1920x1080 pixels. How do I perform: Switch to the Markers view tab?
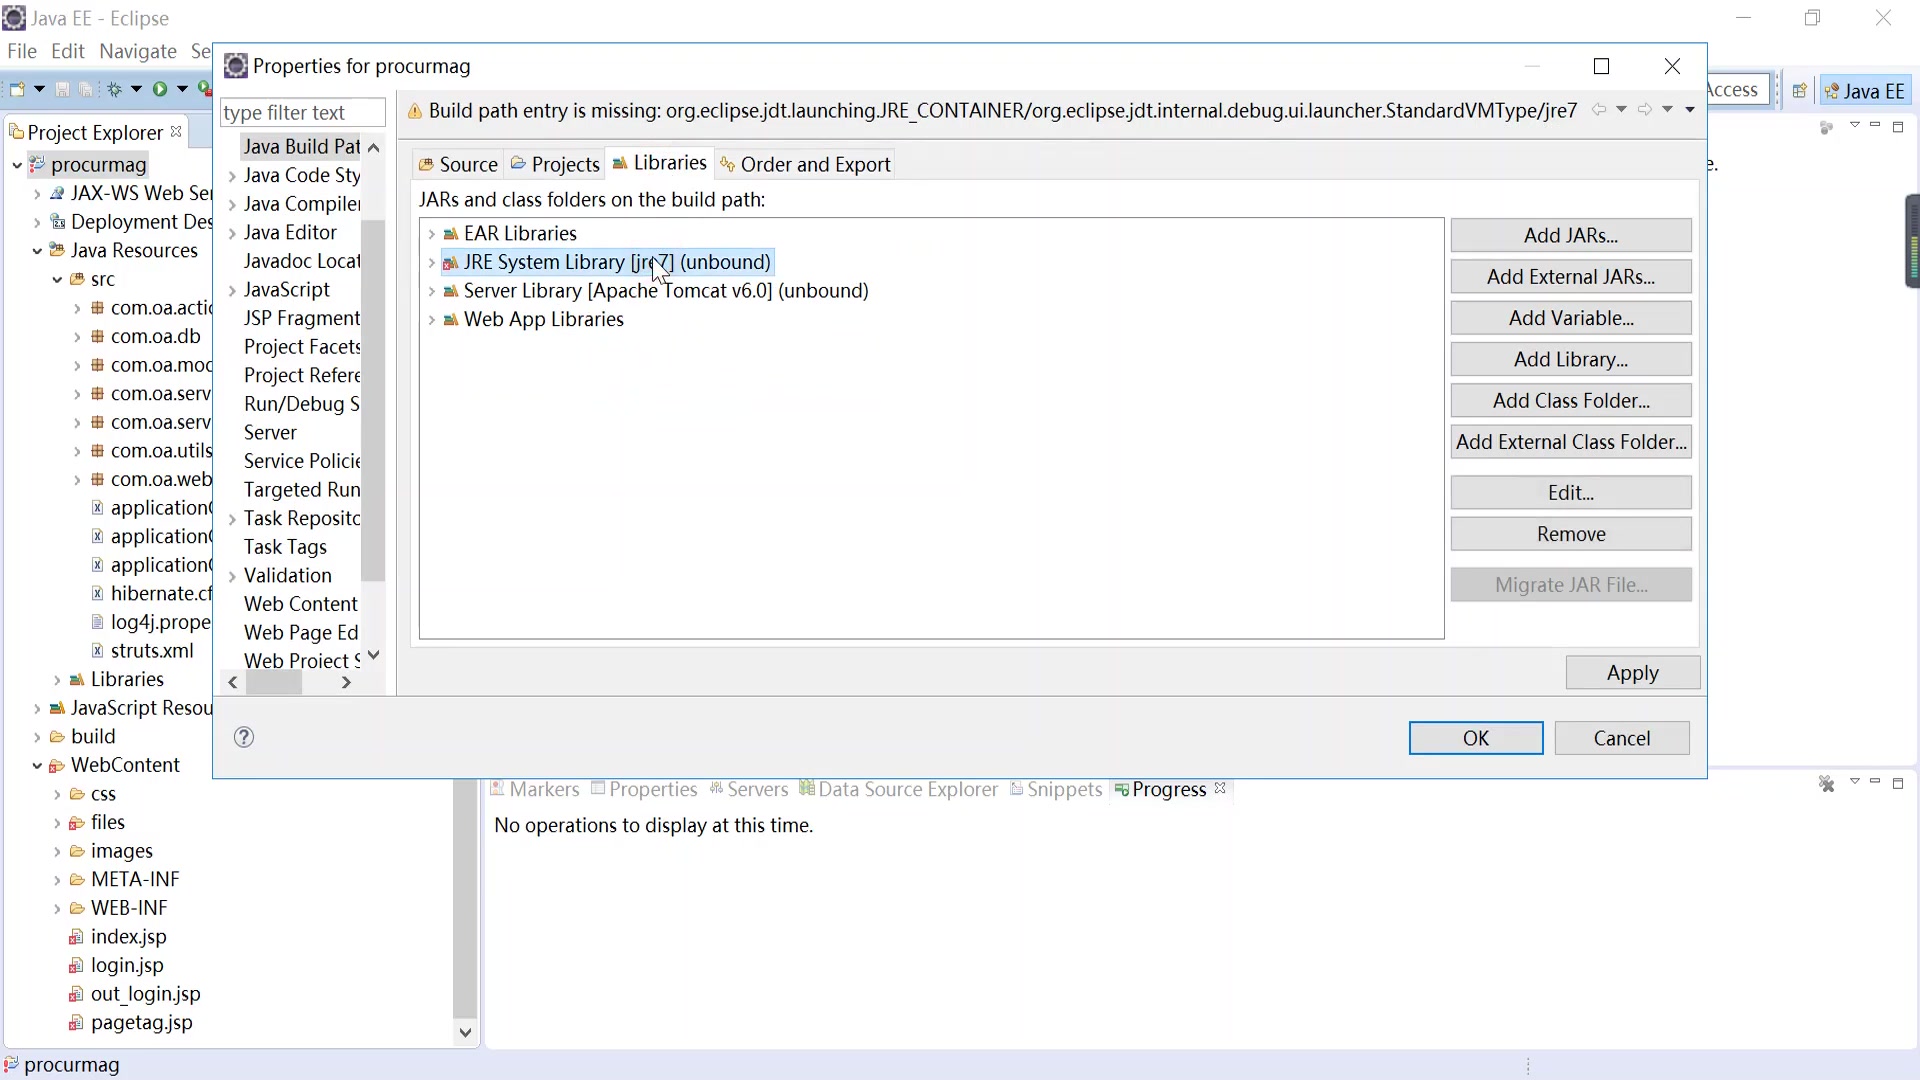[x=536, y=789]
